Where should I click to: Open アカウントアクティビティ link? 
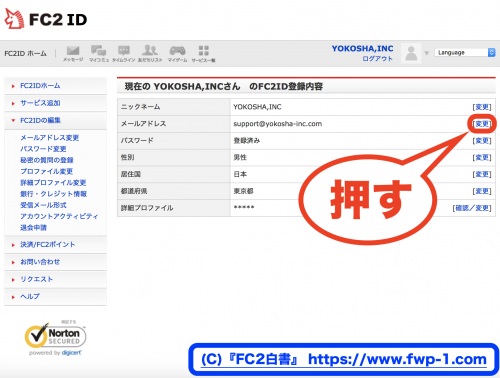(59, 216)
